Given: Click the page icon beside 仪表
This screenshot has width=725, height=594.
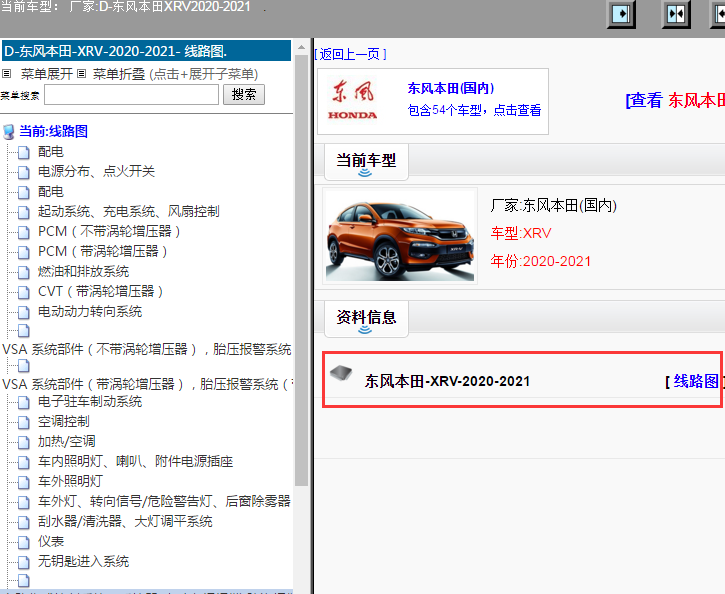Looking at the screenshot, I should pos(24,542).
